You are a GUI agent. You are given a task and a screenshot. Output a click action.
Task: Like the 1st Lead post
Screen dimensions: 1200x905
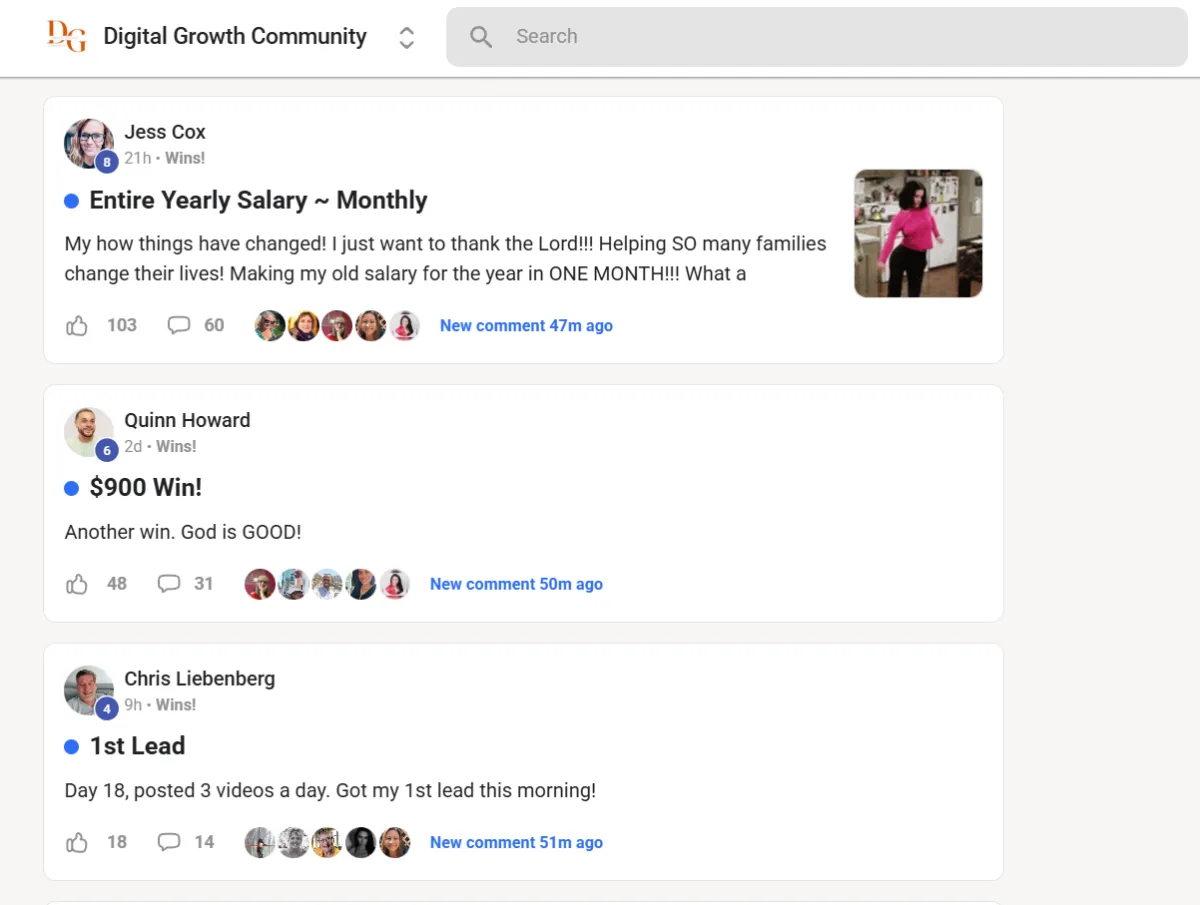[77, 842]
